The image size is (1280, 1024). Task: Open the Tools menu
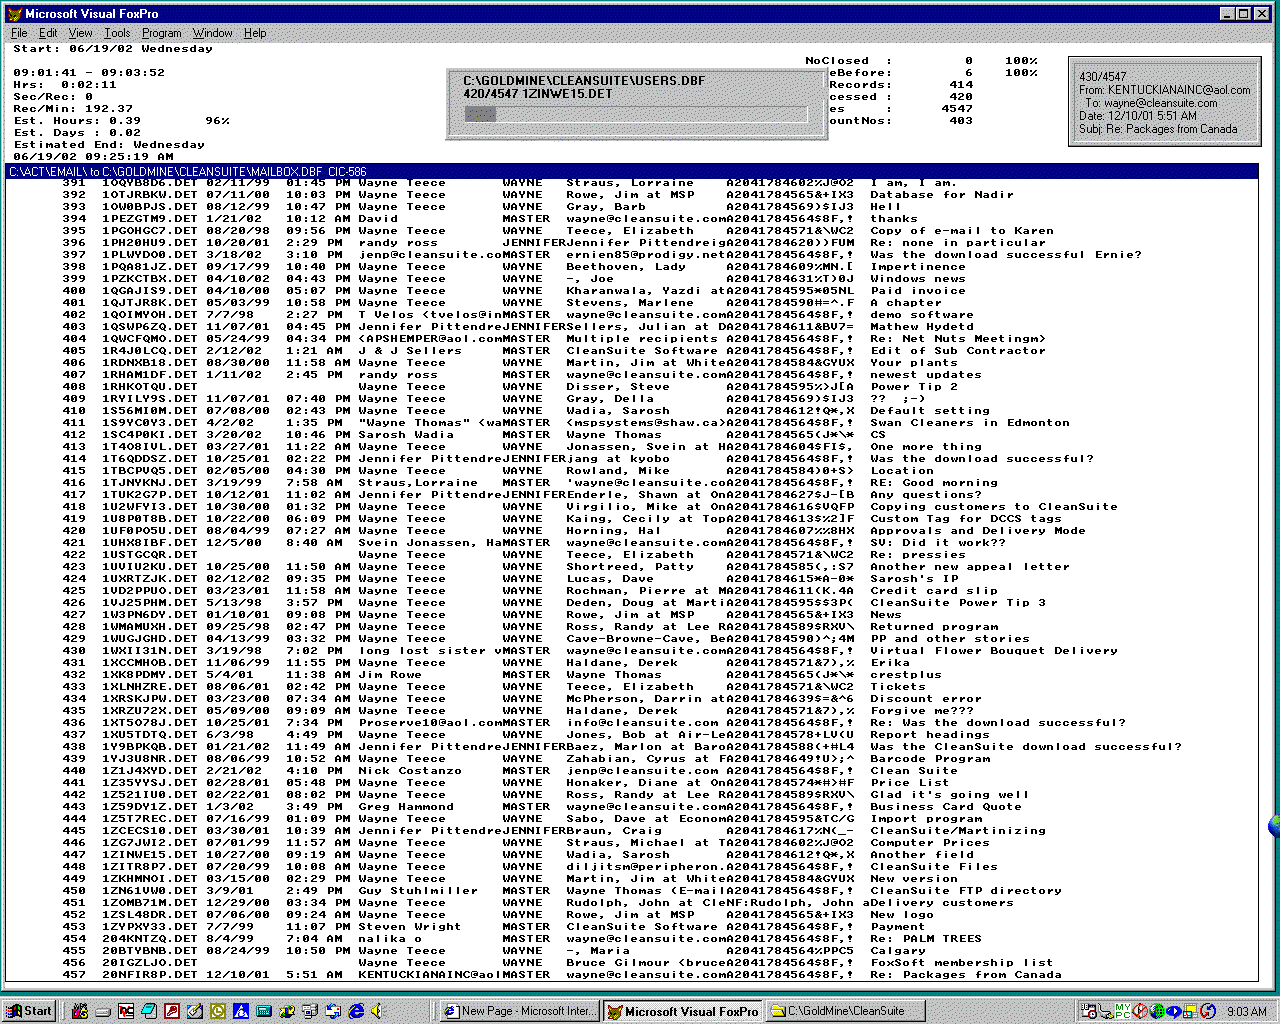tap(117, 33)
